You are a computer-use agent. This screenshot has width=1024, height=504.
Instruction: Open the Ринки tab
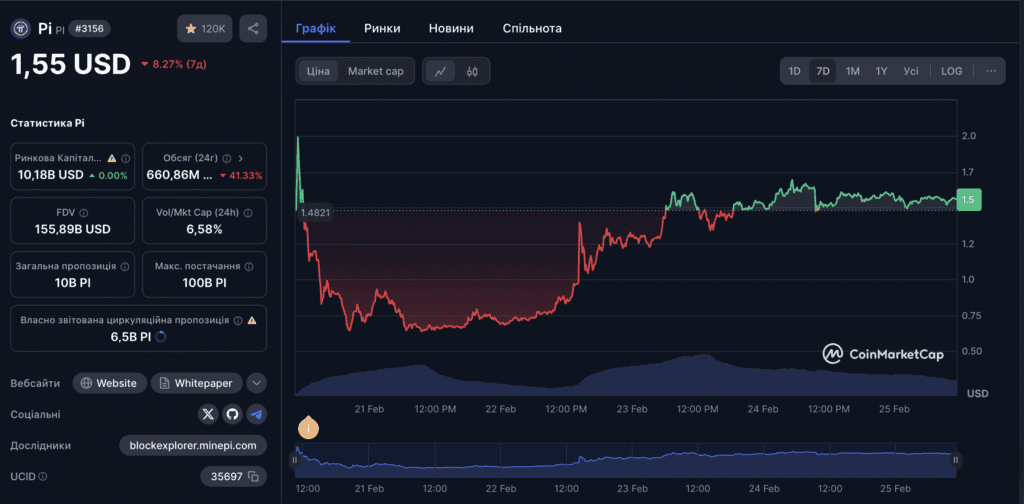[382, 29]
